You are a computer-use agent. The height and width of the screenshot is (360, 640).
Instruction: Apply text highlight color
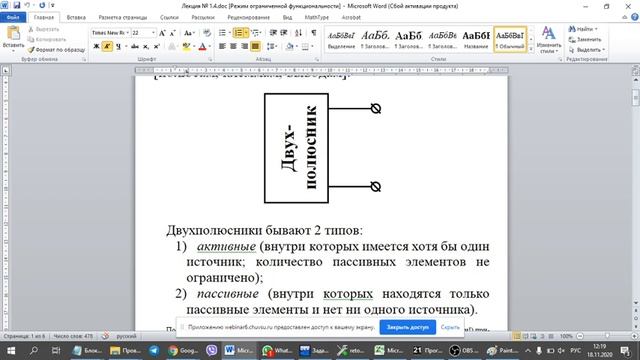(186, 47)
